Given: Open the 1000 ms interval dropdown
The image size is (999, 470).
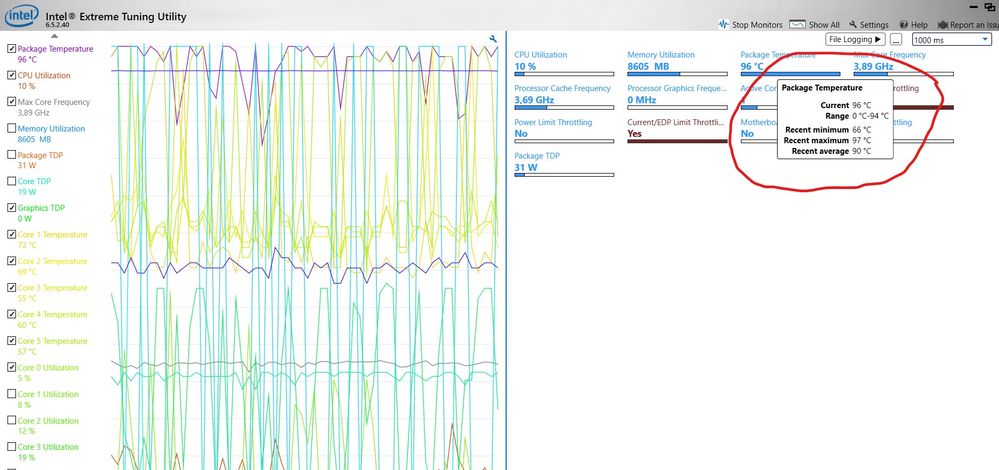Looking at the screenshot, I should 950,39.
